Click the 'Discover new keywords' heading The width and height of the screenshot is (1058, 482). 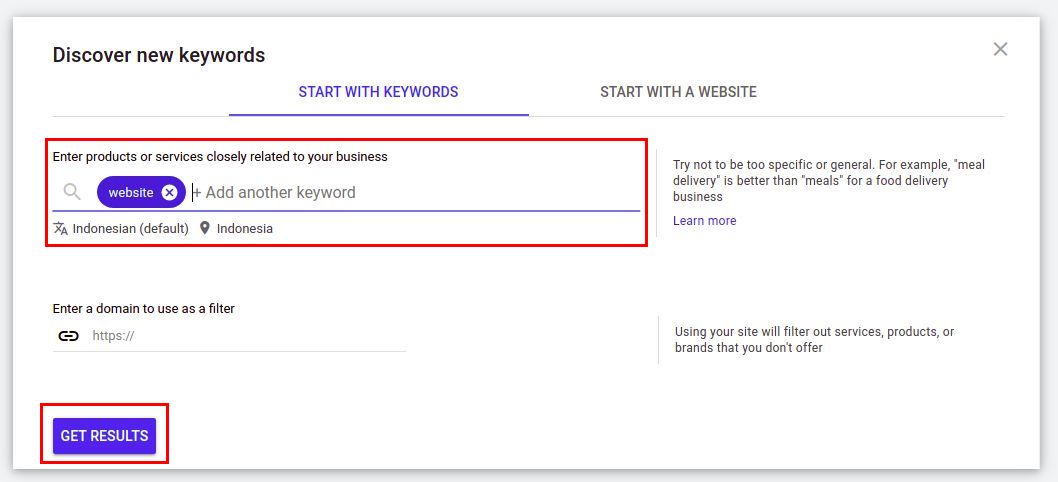[159, 55]
